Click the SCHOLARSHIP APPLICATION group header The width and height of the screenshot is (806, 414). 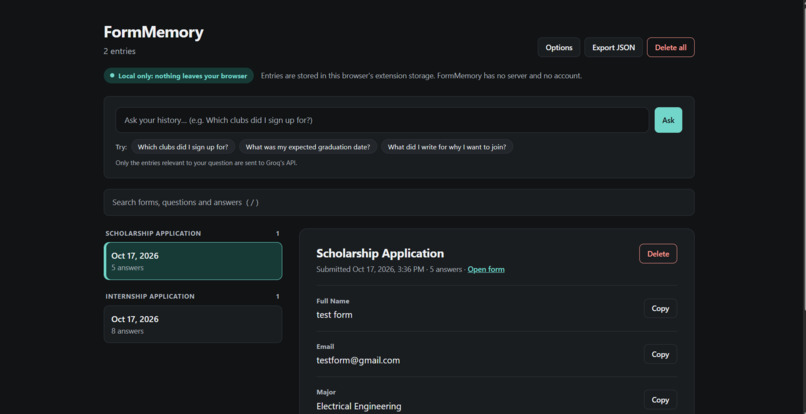click(x=153, y=233)
